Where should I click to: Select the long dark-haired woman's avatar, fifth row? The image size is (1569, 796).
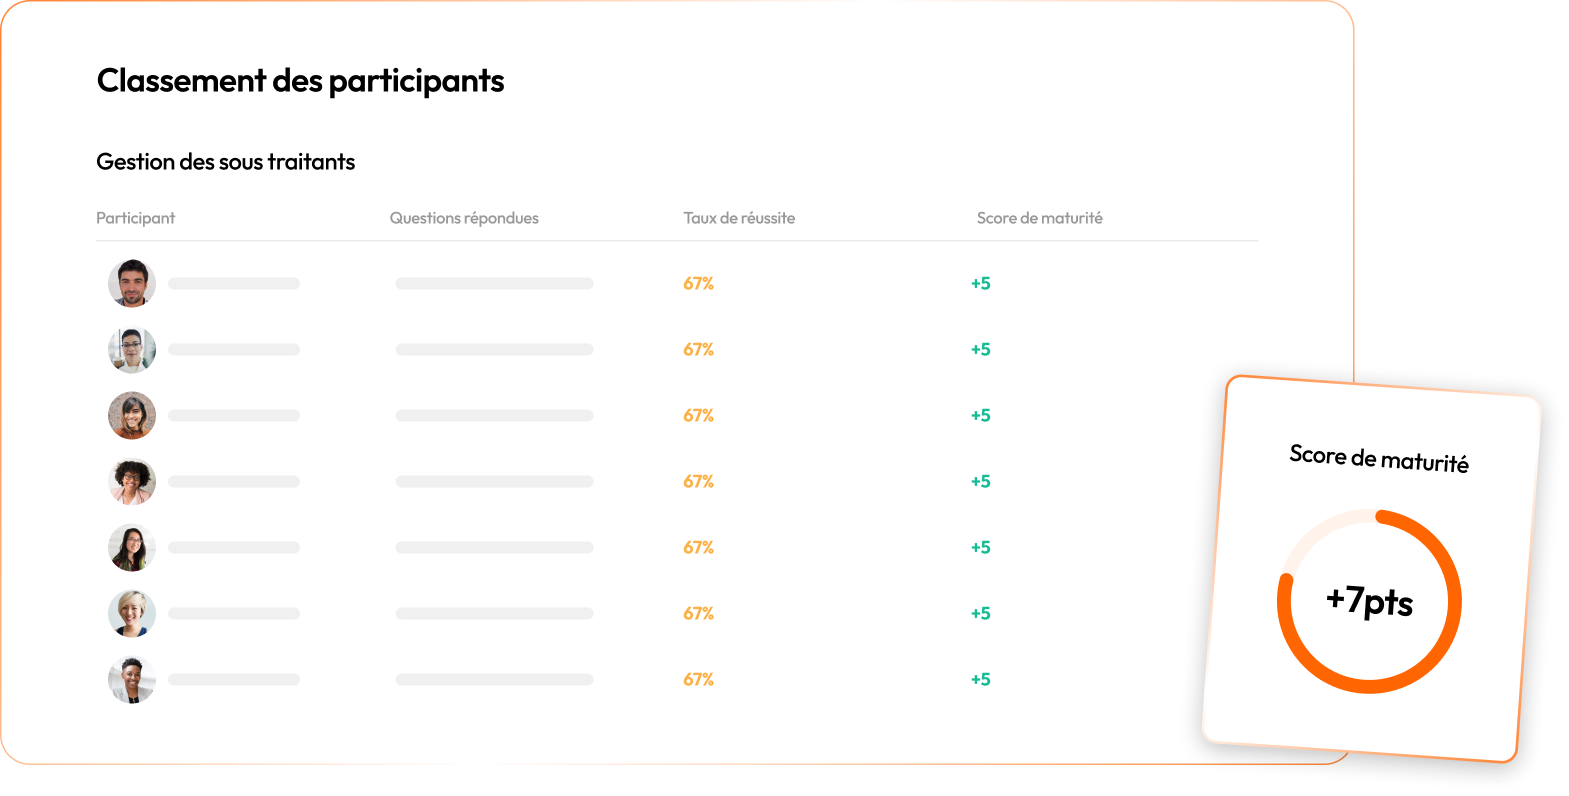click(x=132, y=547)
